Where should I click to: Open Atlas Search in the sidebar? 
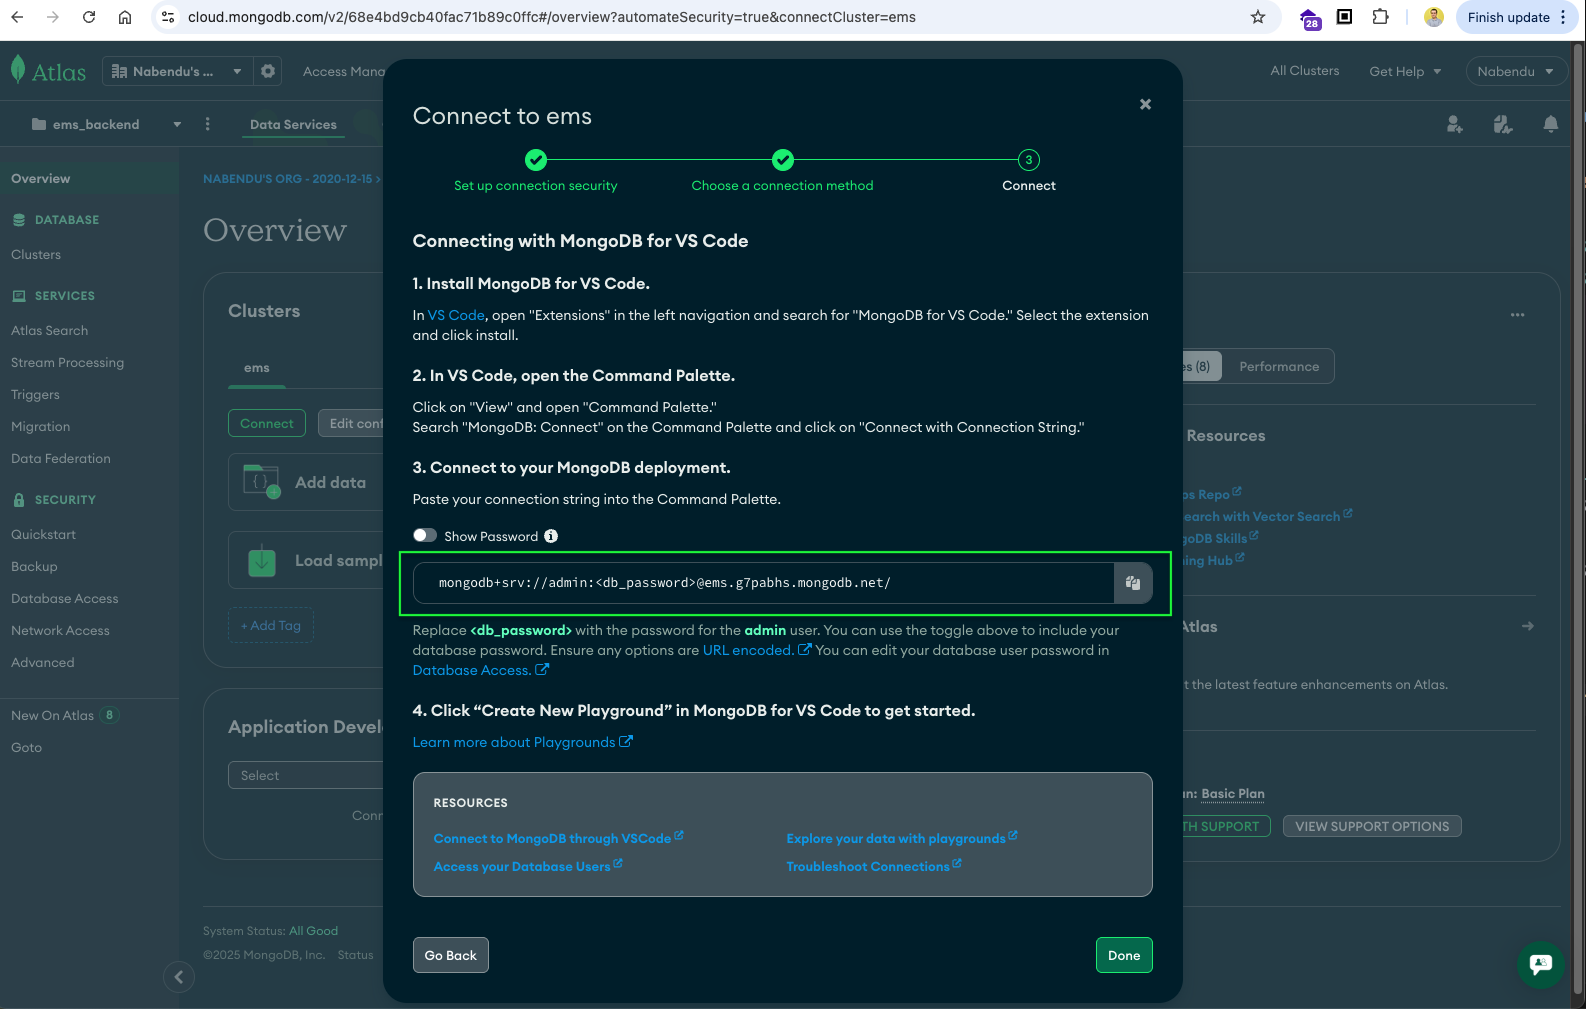49,330
